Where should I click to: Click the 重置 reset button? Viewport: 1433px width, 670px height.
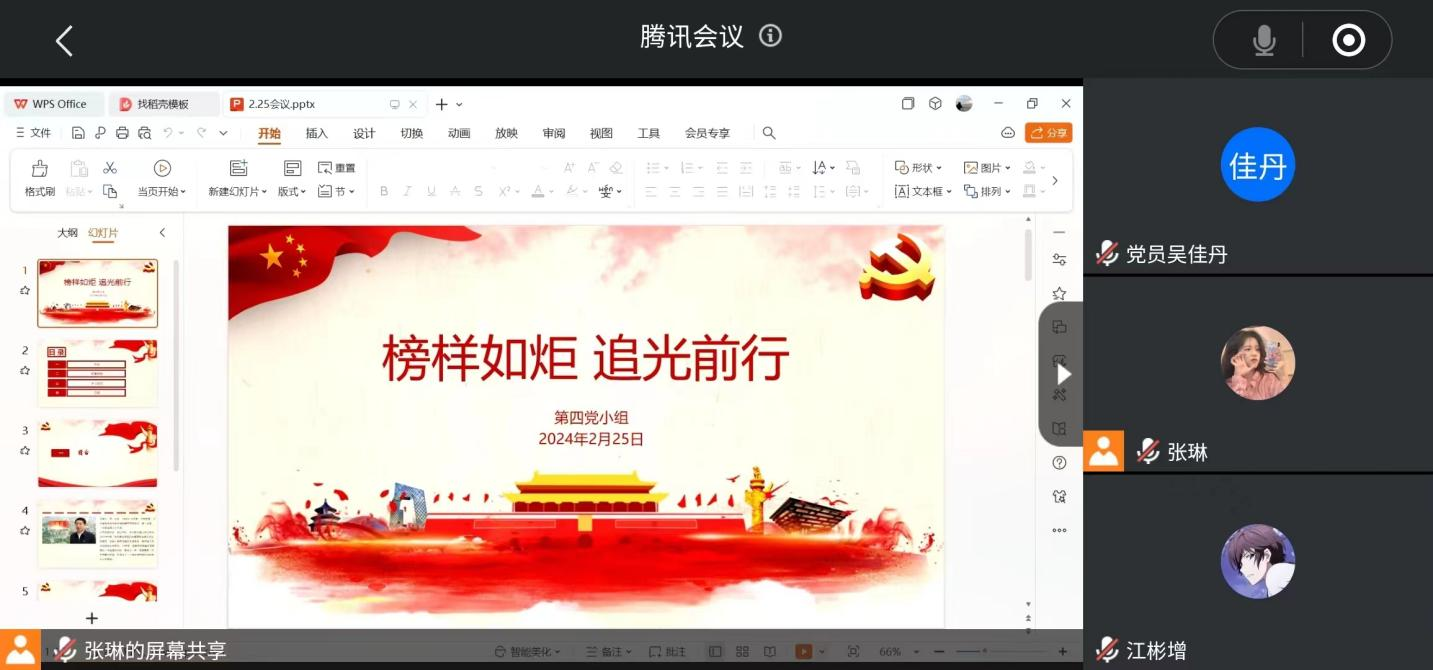coord(337,168)
